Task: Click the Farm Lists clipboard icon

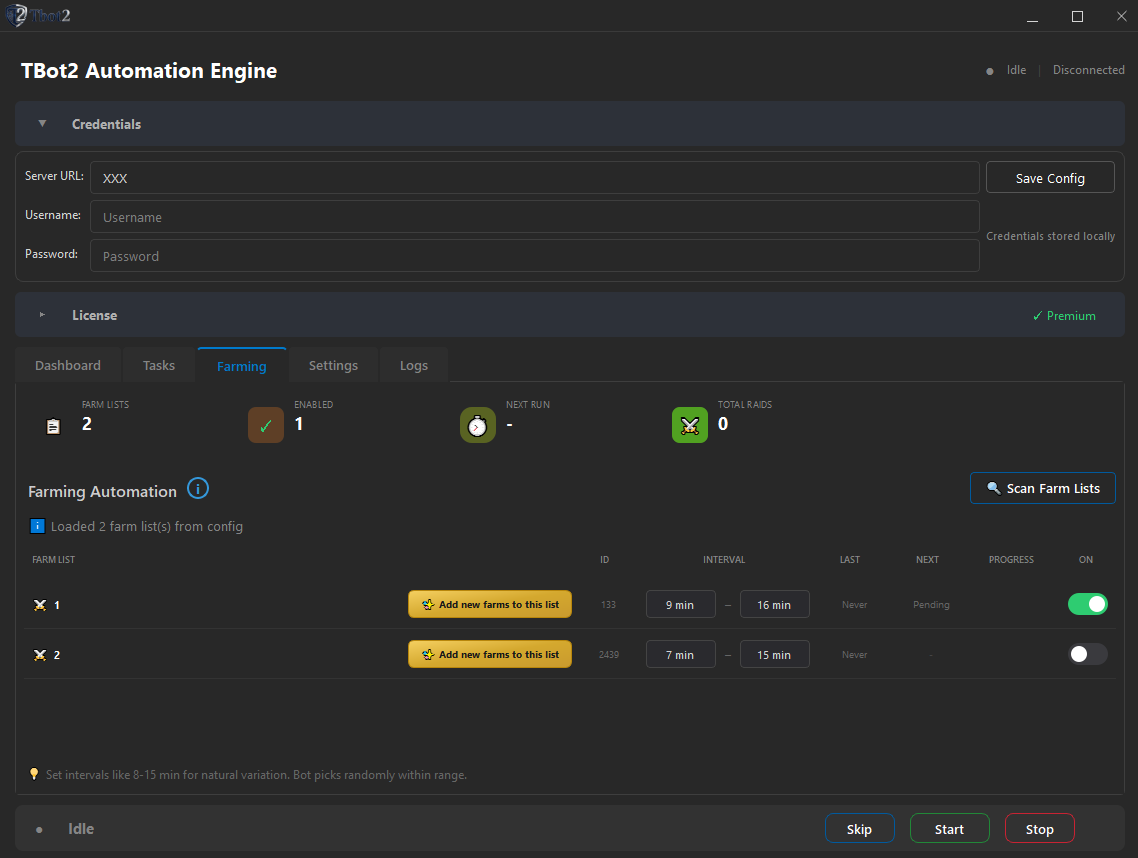Action: [x=53, y=425]
